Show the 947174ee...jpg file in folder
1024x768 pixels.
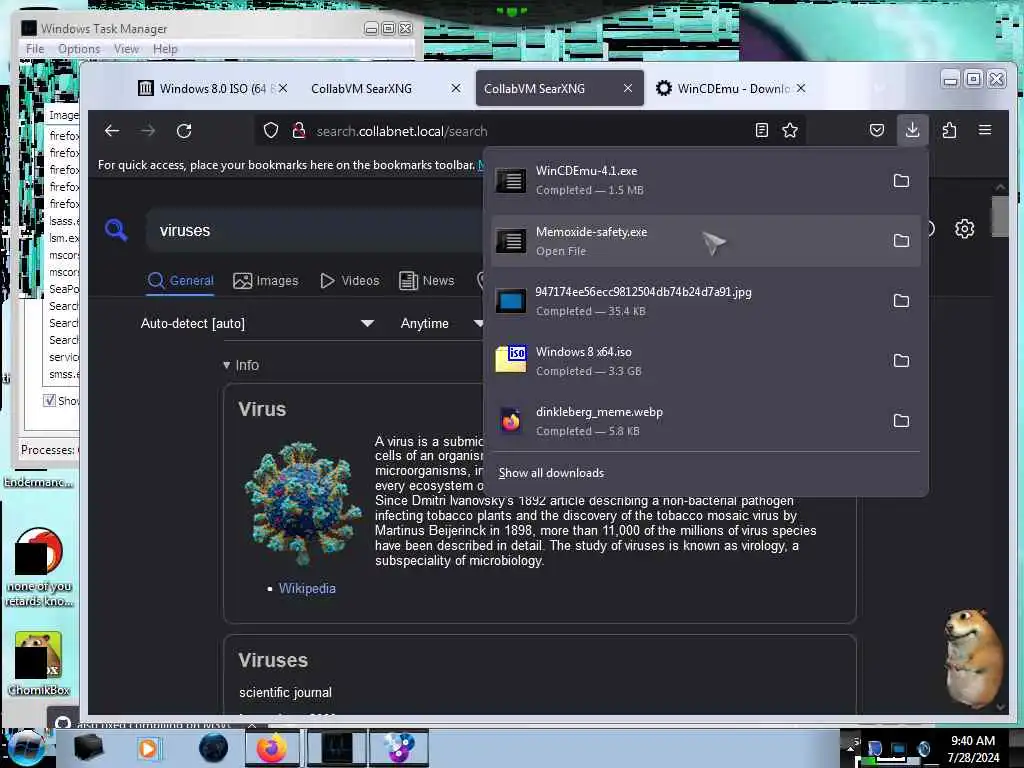901,300
